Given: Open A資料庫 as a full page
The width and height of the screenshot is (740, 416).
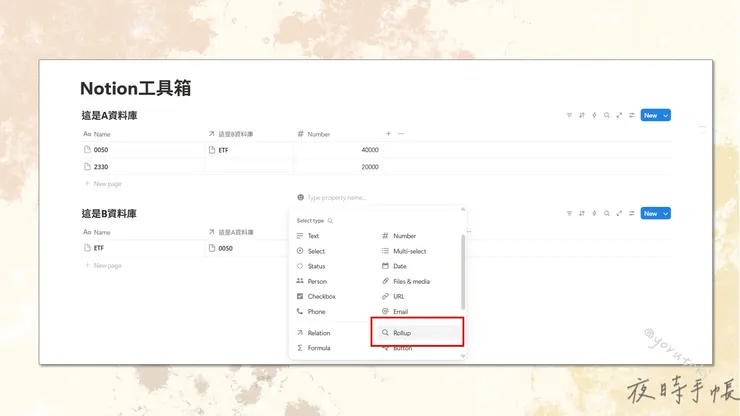Looking at the screenshot, I should [619, 115].
